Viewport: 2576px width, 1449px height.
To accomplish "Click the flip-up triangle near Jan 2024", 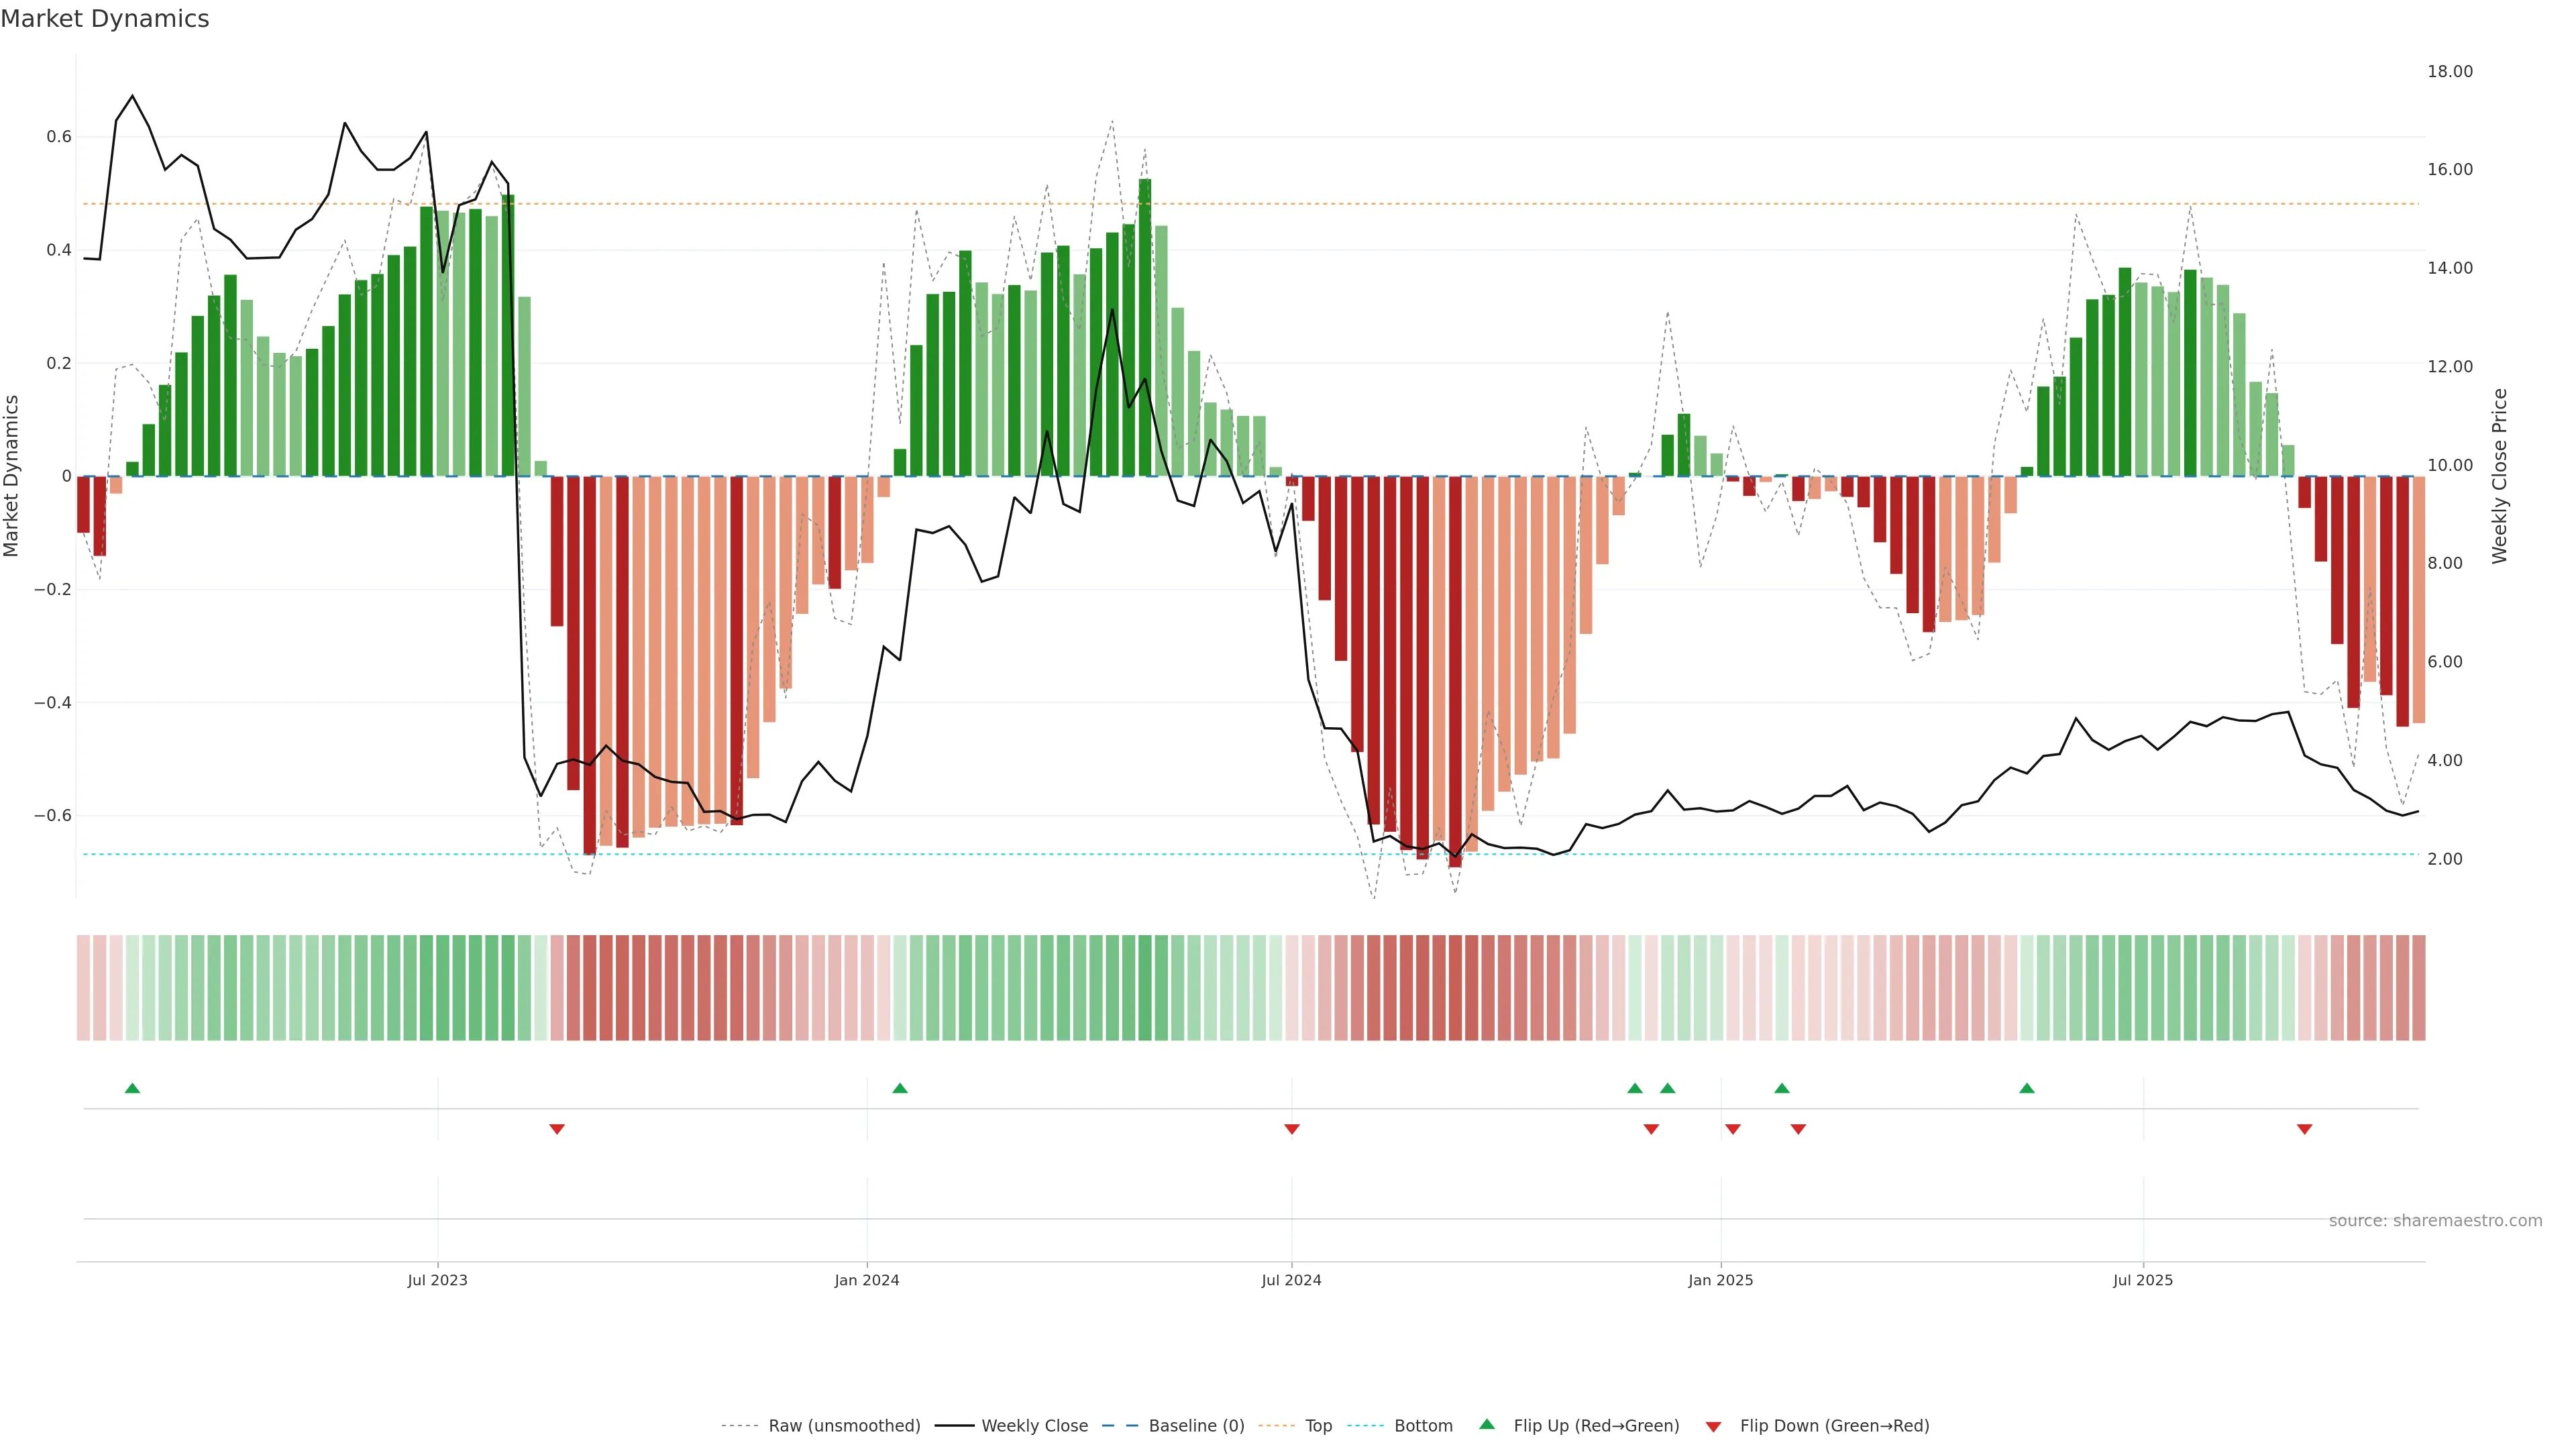I will [899, 1088].
